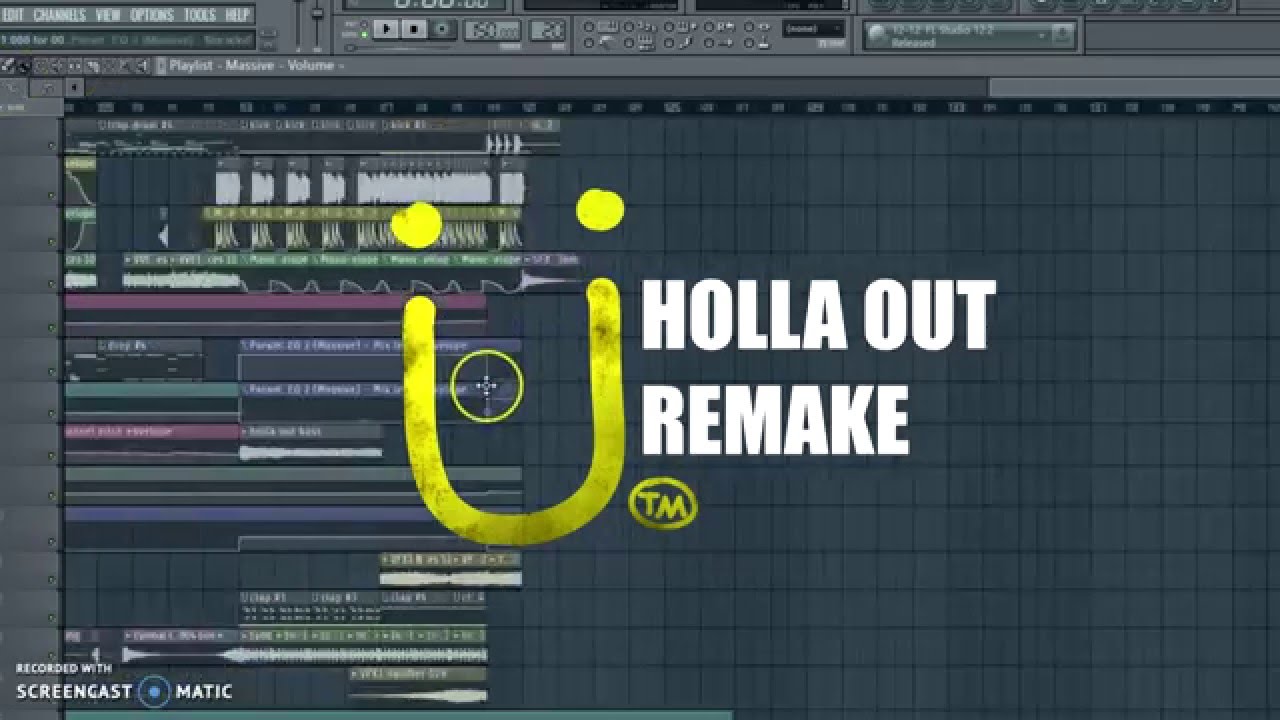The image size is (1280, 720).
Task: Select the first Param. EQ 2 (Massive) envelope clip
Action: (380, 358)
